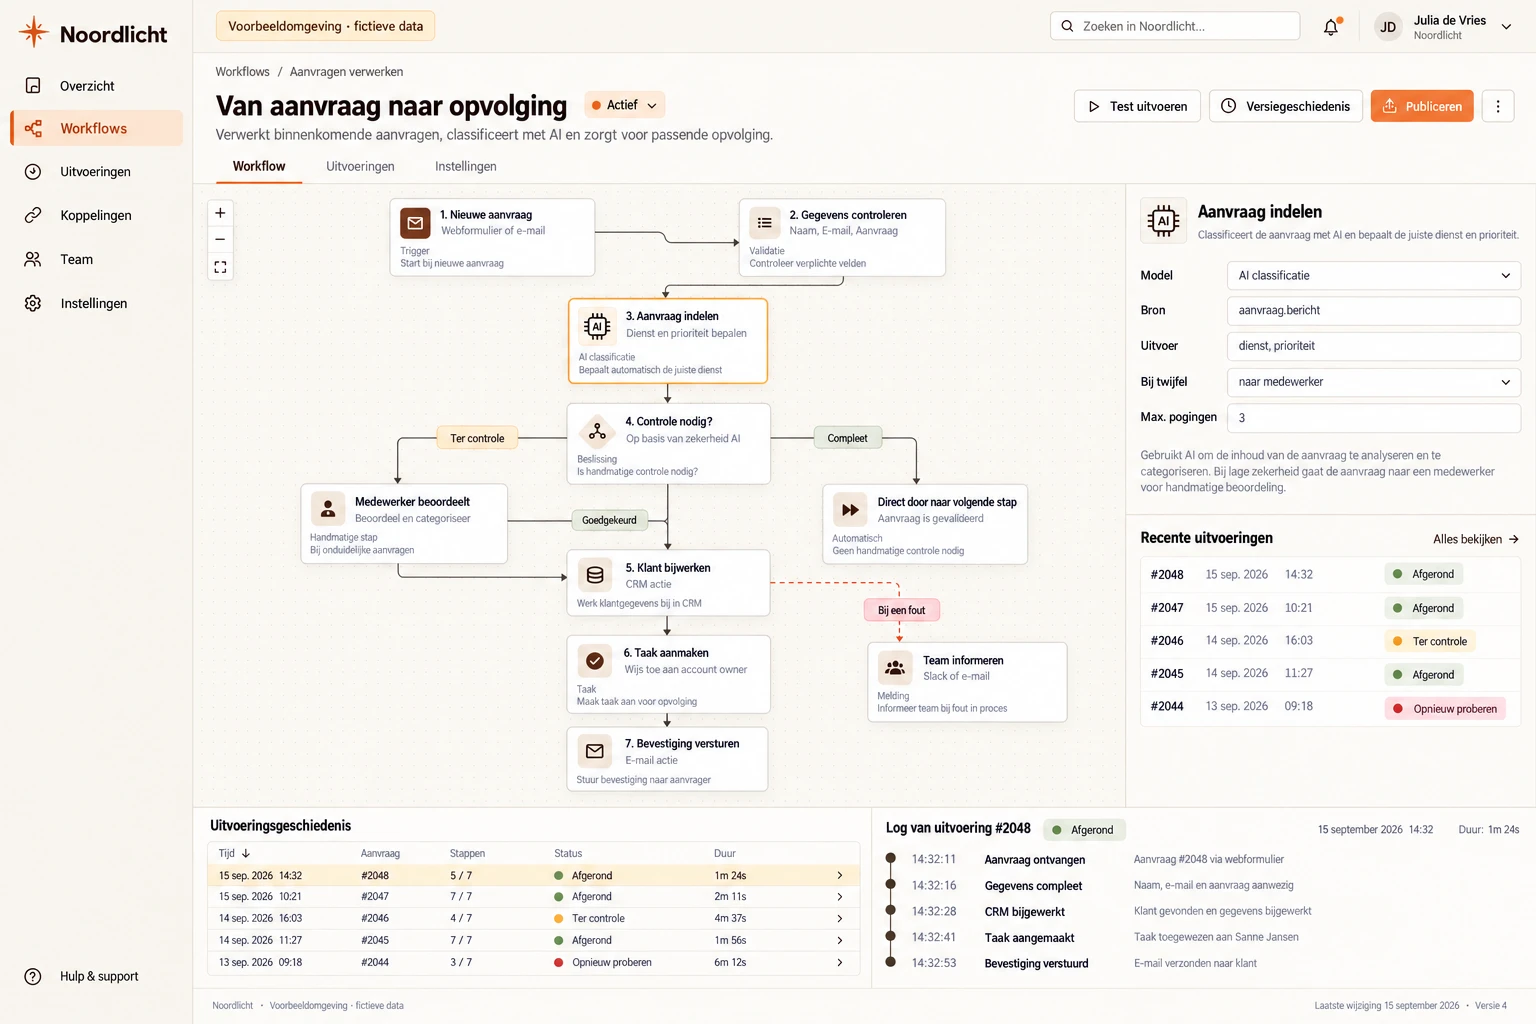Click database icon of Klant bijwerken node
1536x1024 pixels.
point(595,575)
